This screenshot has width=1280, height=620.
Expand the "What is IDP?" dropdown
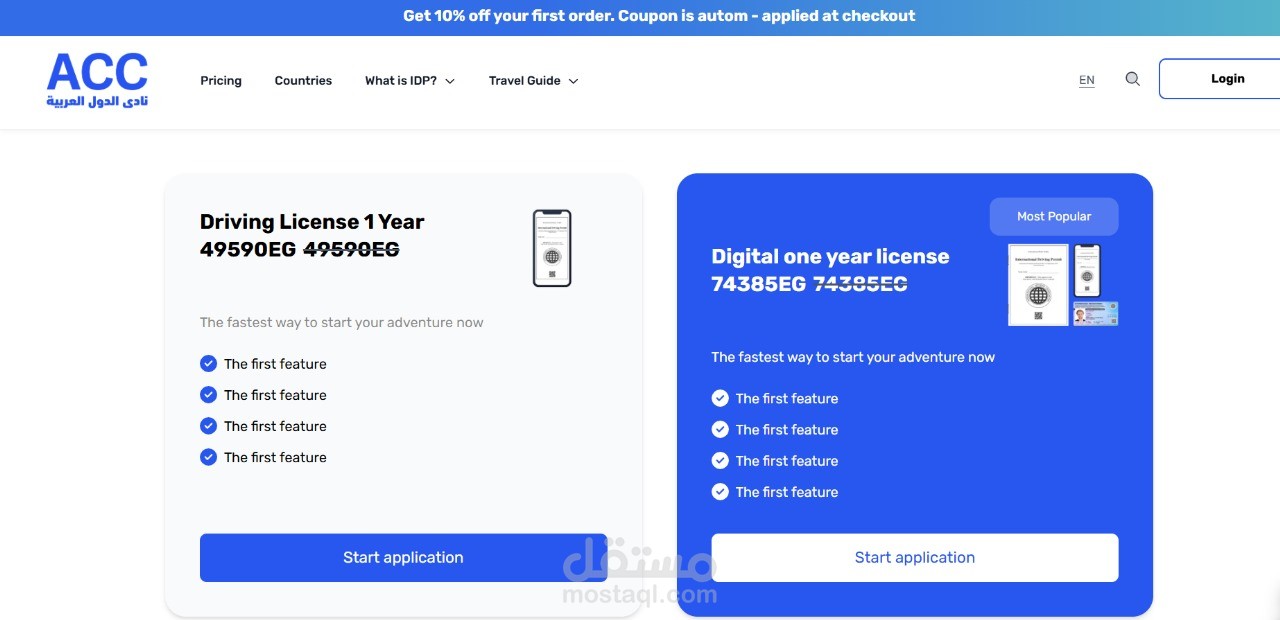[x=409, y=80]
